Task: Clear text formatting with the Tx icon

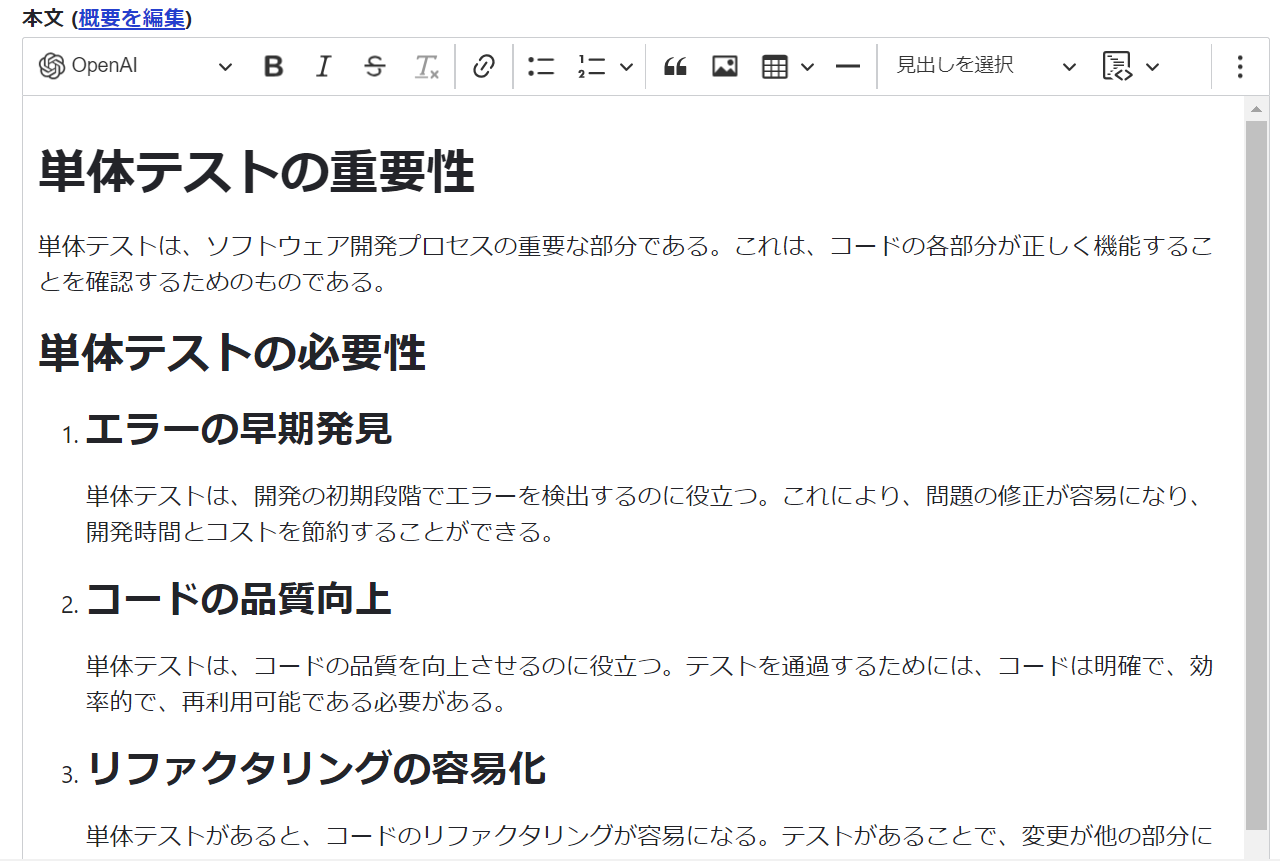Action: click(426, 66)
